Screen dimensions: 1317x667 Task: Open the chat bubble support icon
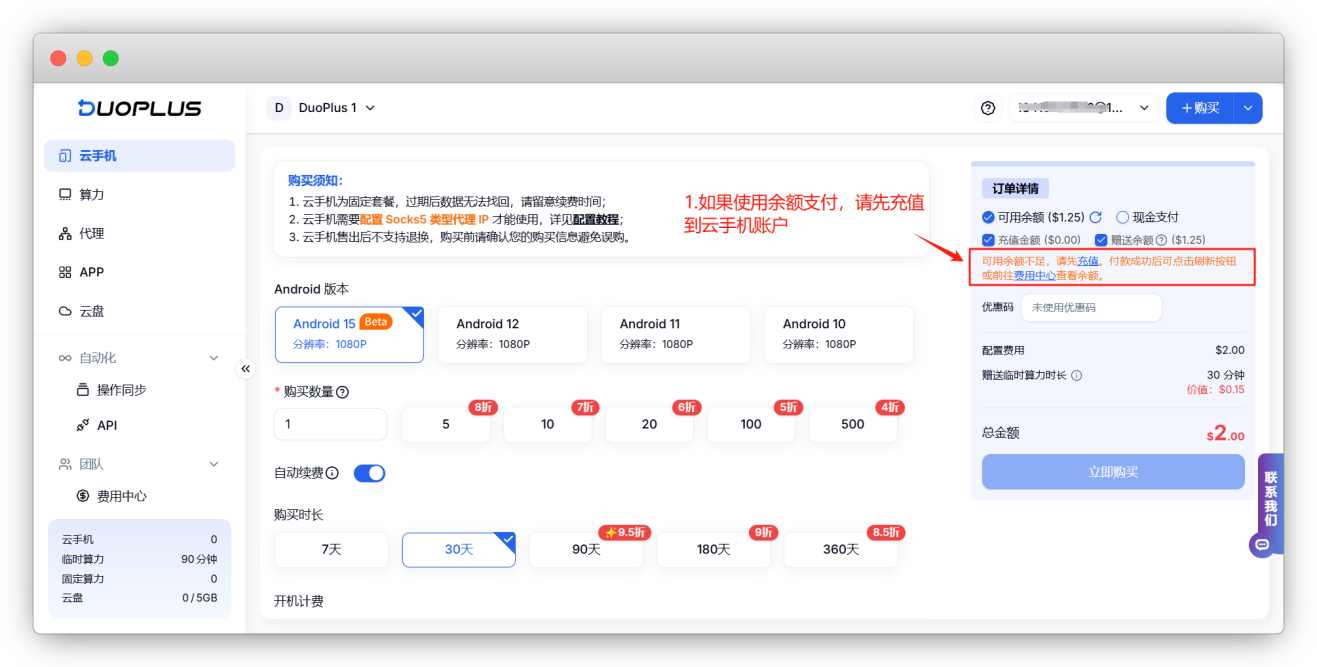coord(1262,545)
